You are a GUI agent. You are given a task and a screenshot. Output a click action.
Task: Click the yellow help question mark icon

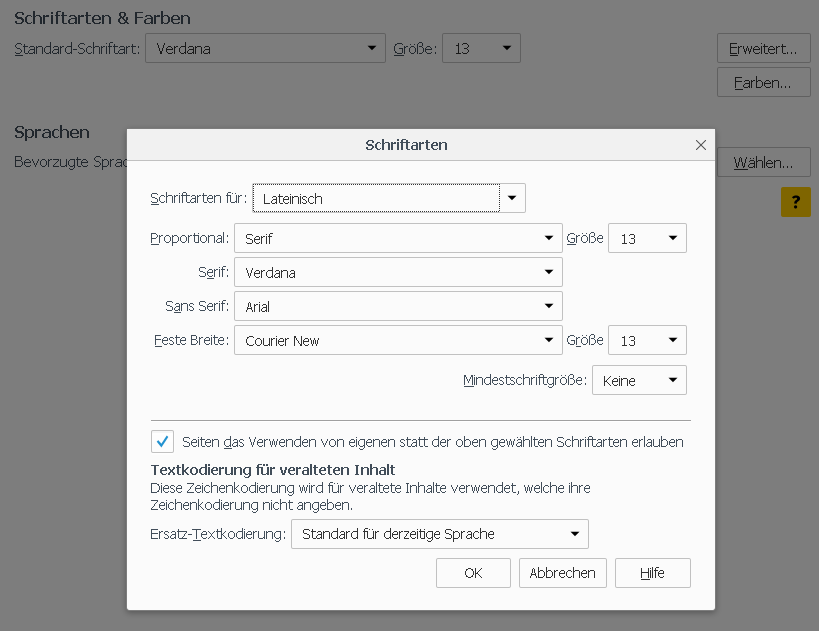[x=795, y=202]
